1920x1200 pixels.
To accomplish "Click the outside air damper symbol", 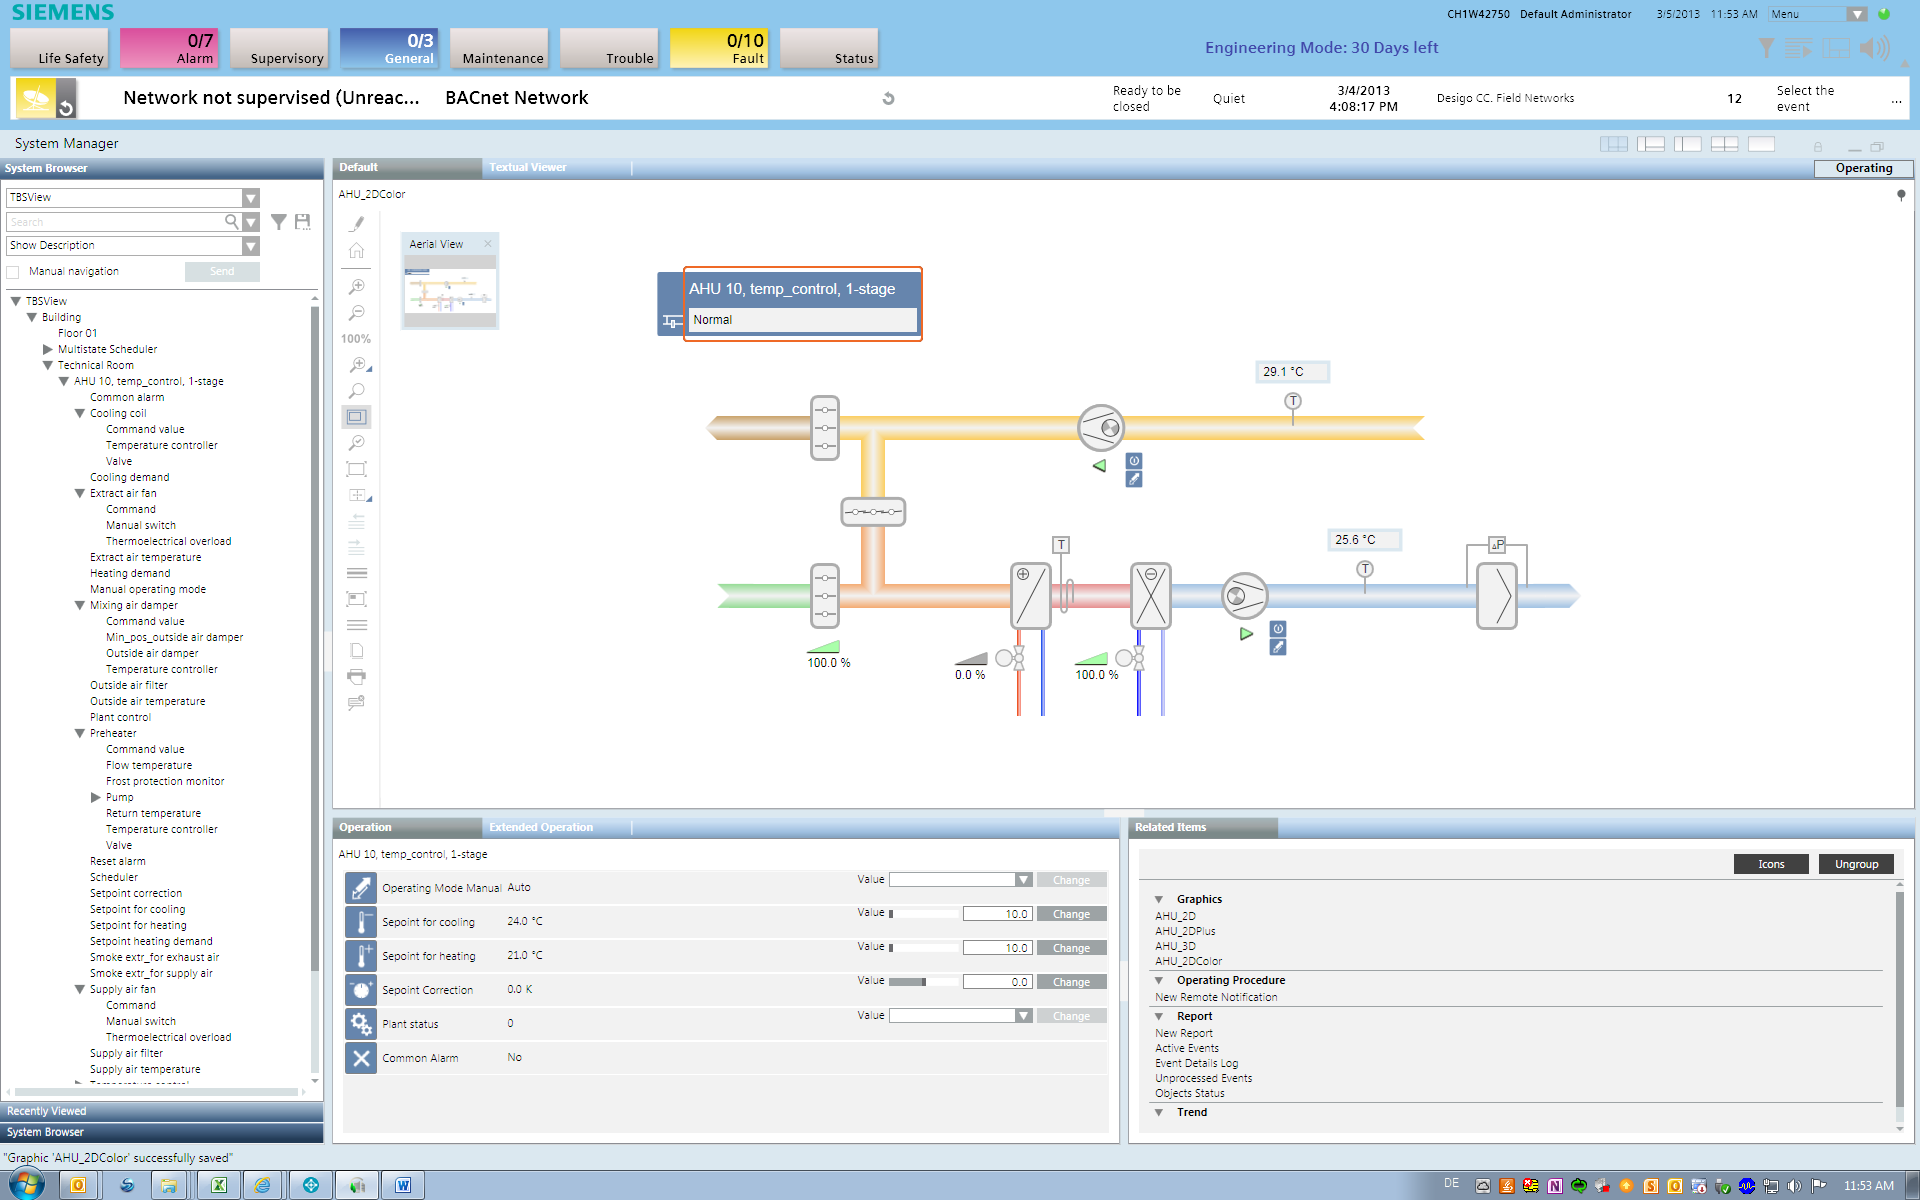I will (825, 596).
